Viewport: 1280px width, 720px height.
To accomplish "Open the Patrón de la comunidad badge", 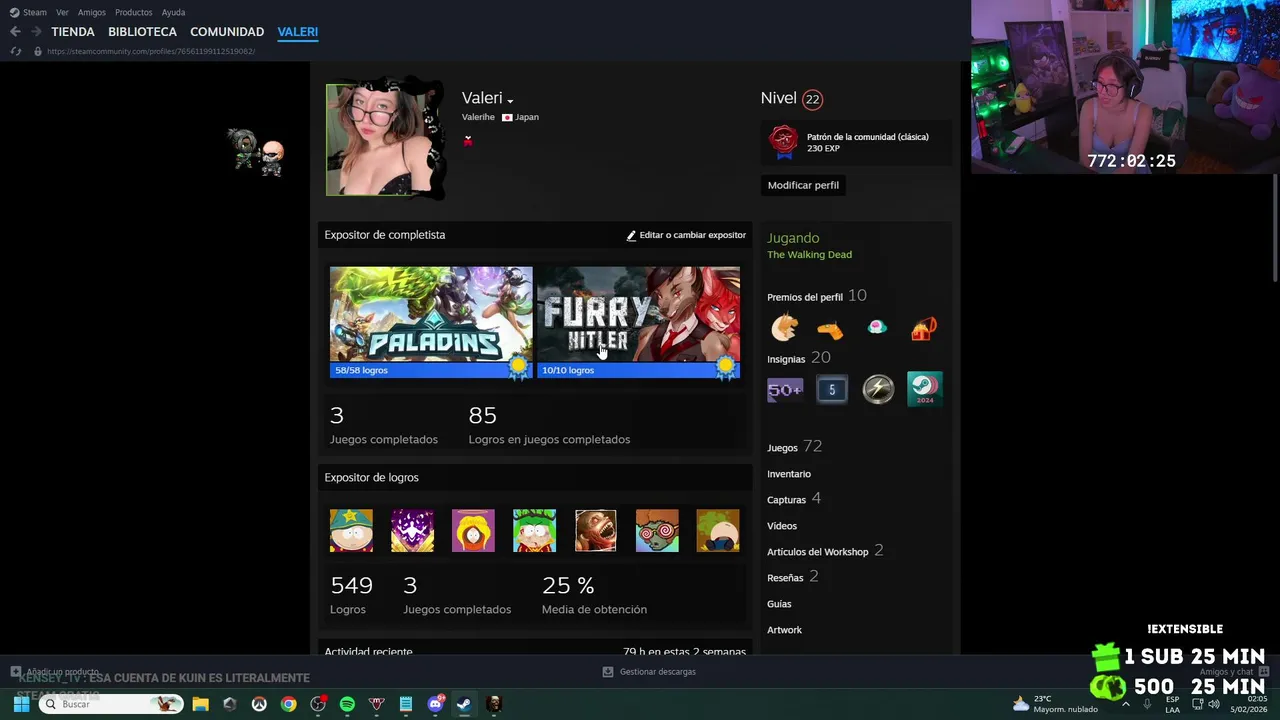I will pos(856,142).
